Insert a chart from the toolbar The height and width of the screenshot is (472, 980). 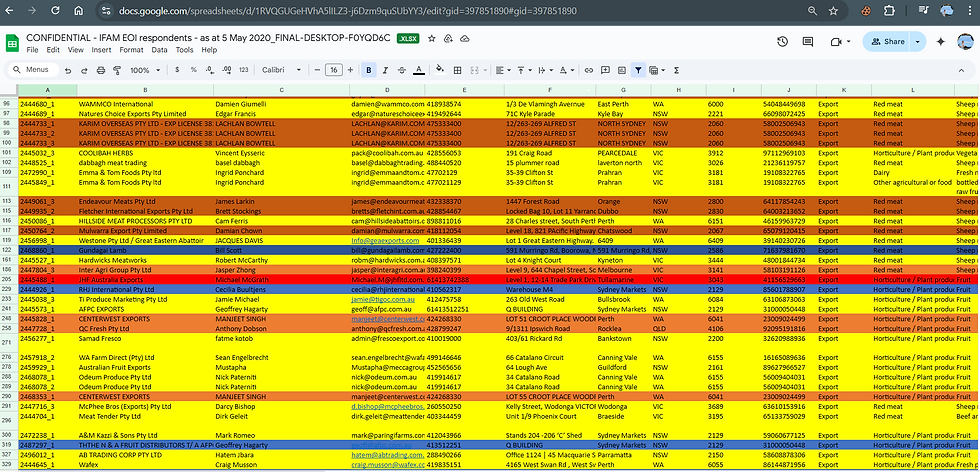[x=621, y=70]
